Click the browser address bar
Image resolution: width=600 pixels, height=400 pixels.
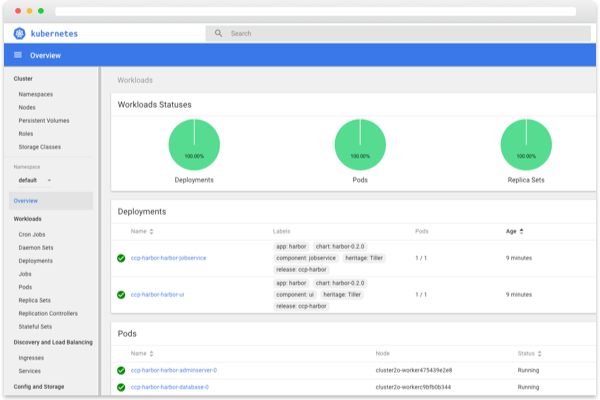click(315, 11)
